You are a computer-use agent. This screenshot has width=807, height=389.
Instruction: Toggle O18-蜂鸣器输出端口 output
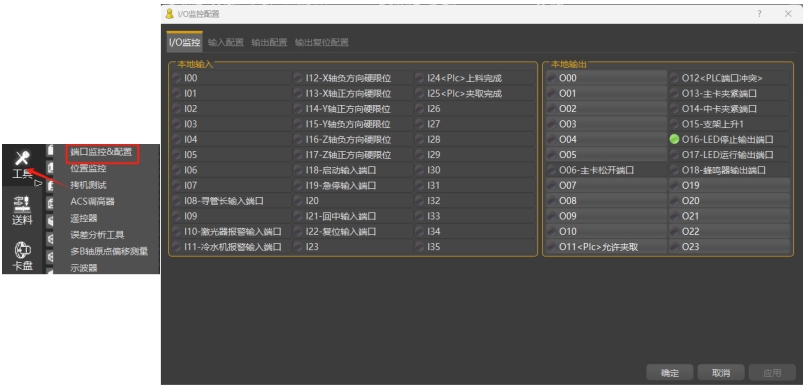(x=729, y=170)
